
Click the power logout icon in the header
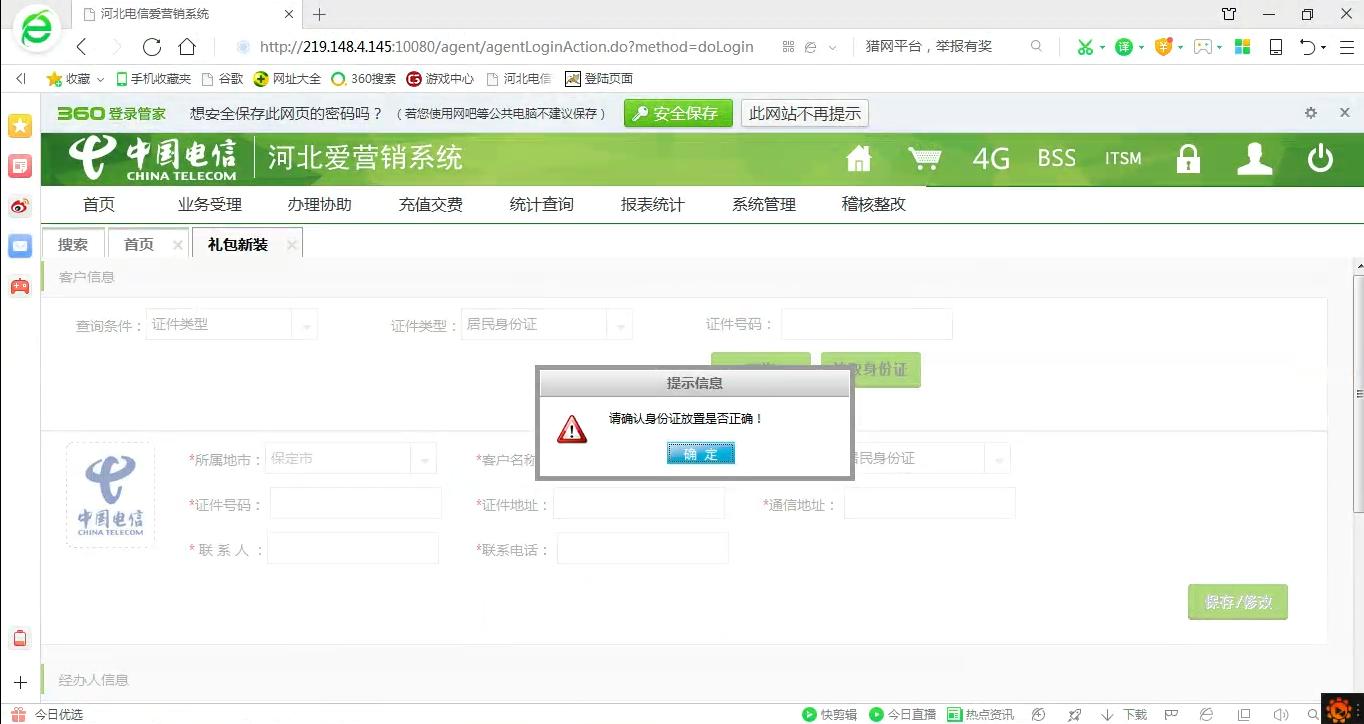pos(1320,158)
